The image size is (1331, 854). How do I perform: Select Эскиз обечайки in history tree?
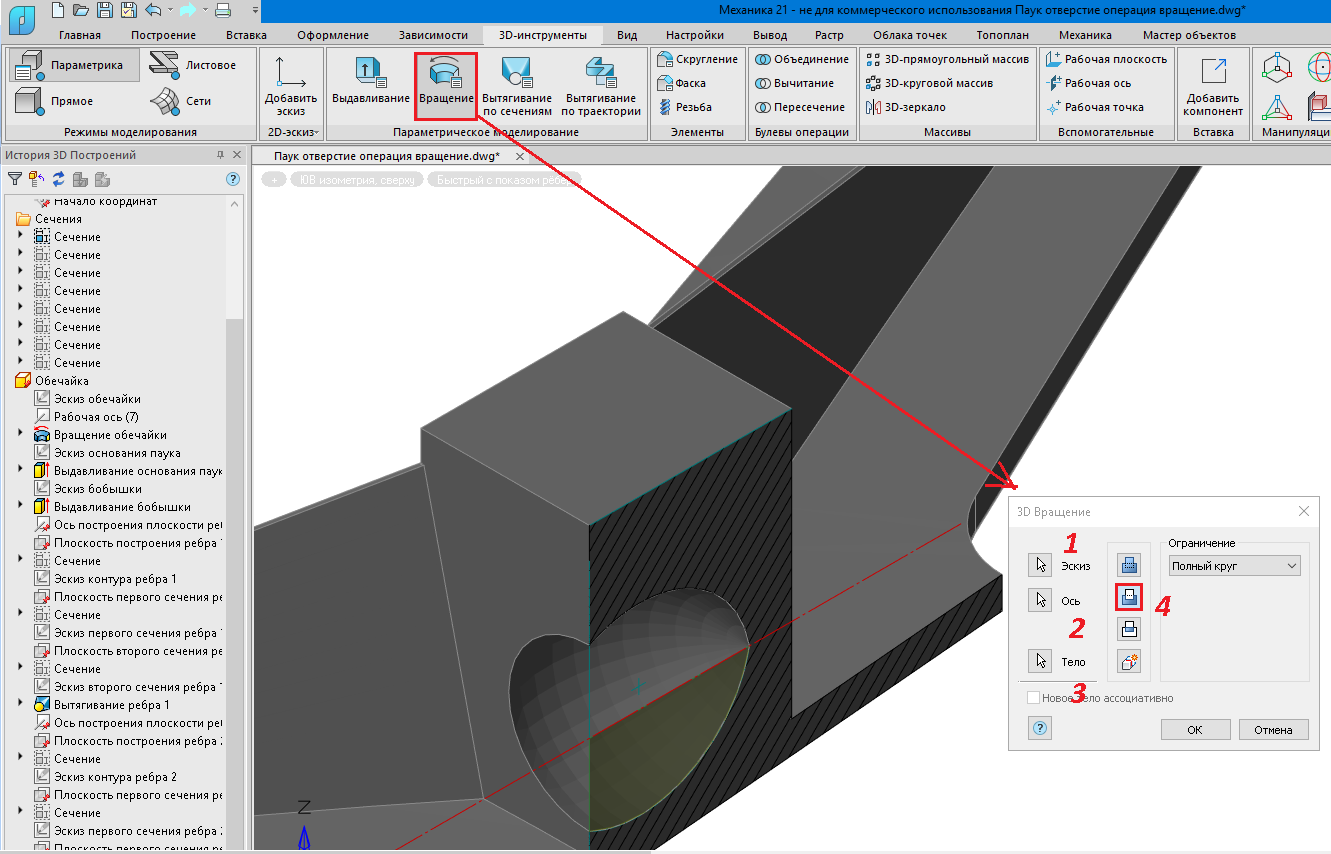click(x=97, y=399)
